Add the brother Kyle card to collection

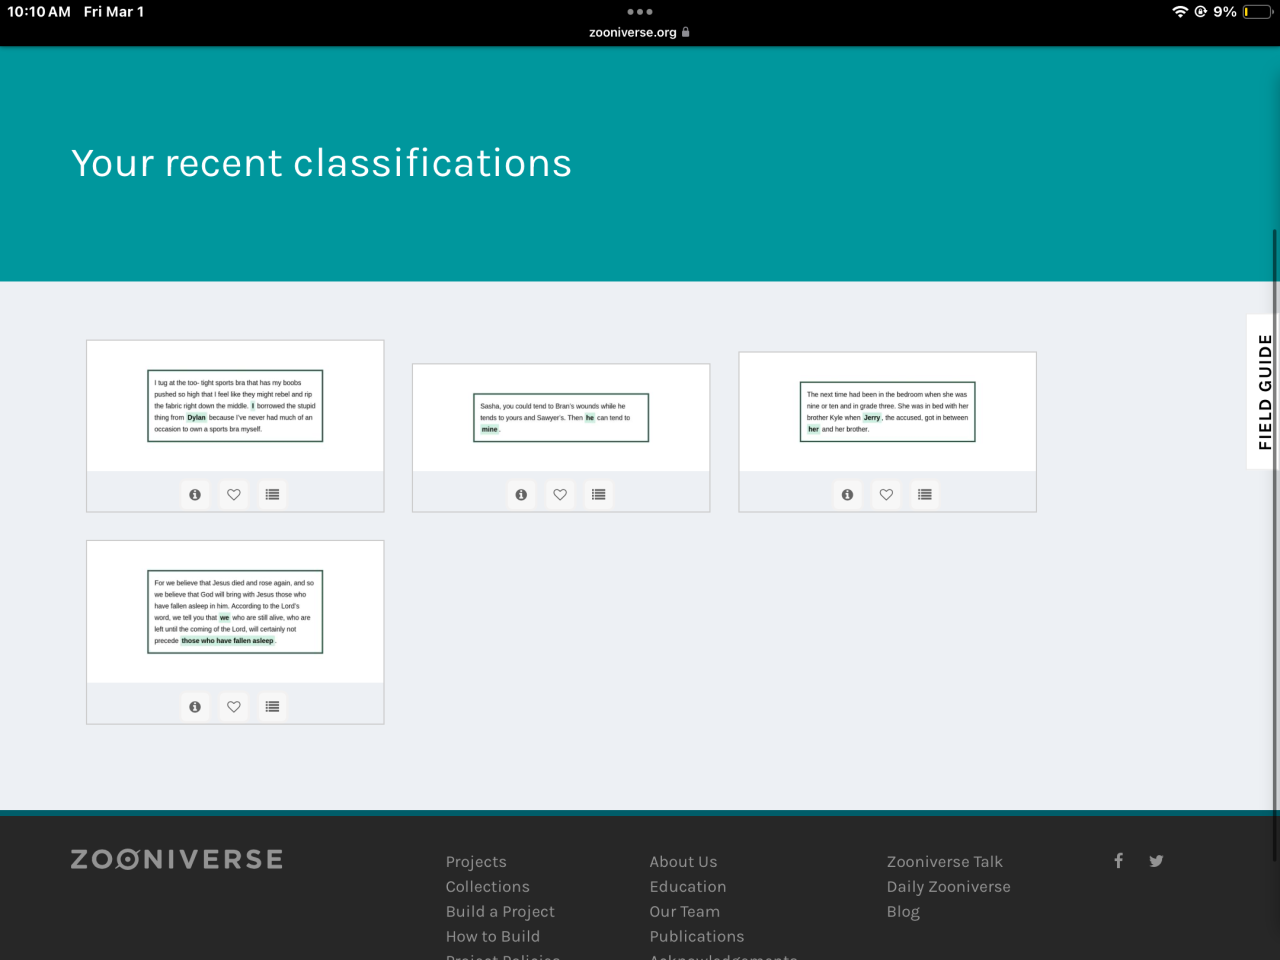coord(925,494)
